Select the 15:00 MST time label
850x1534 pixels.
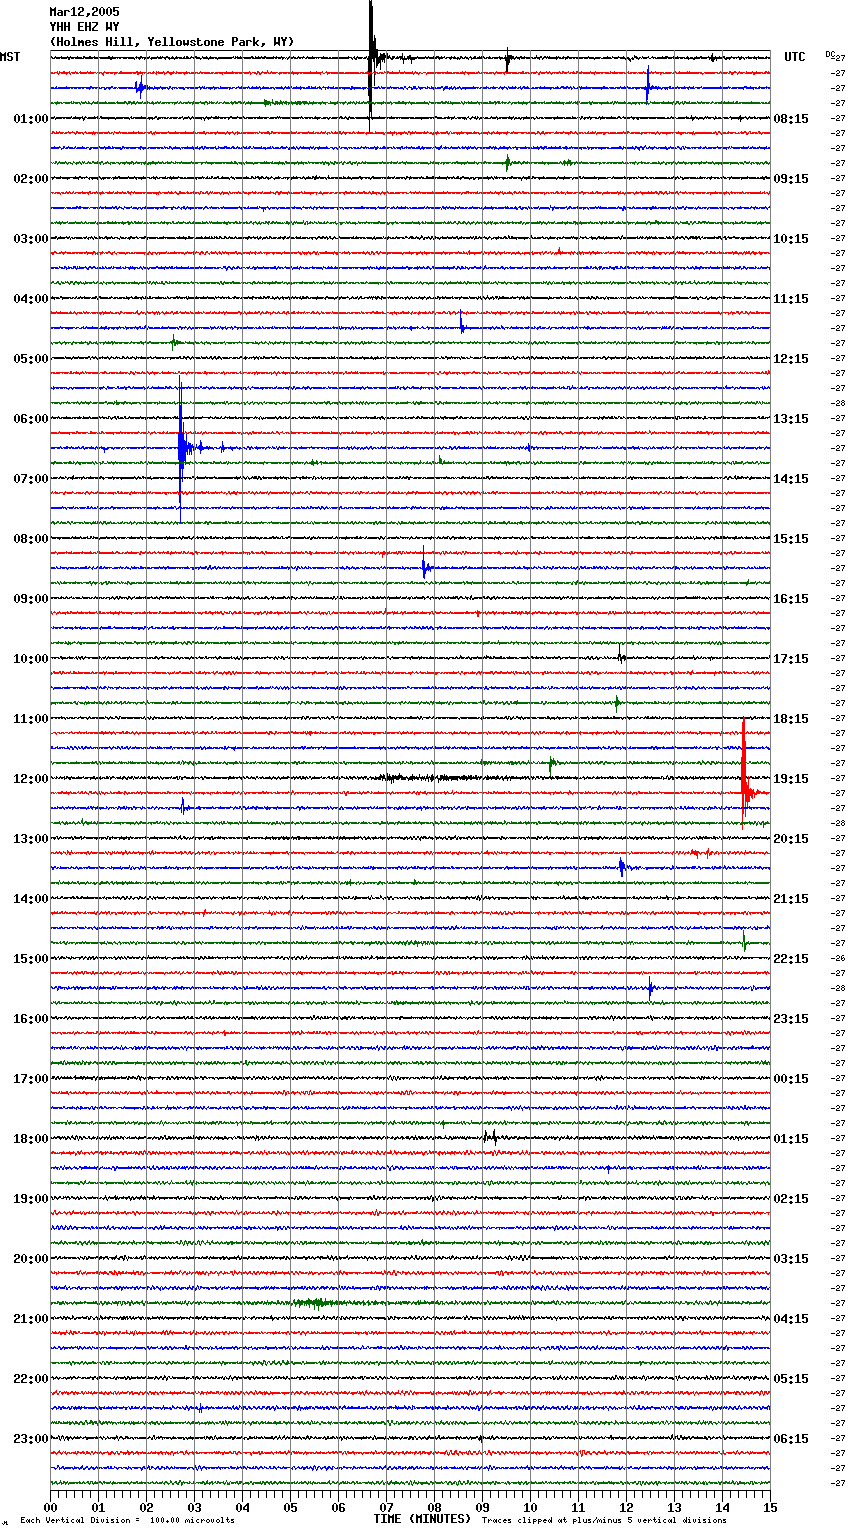30,959
